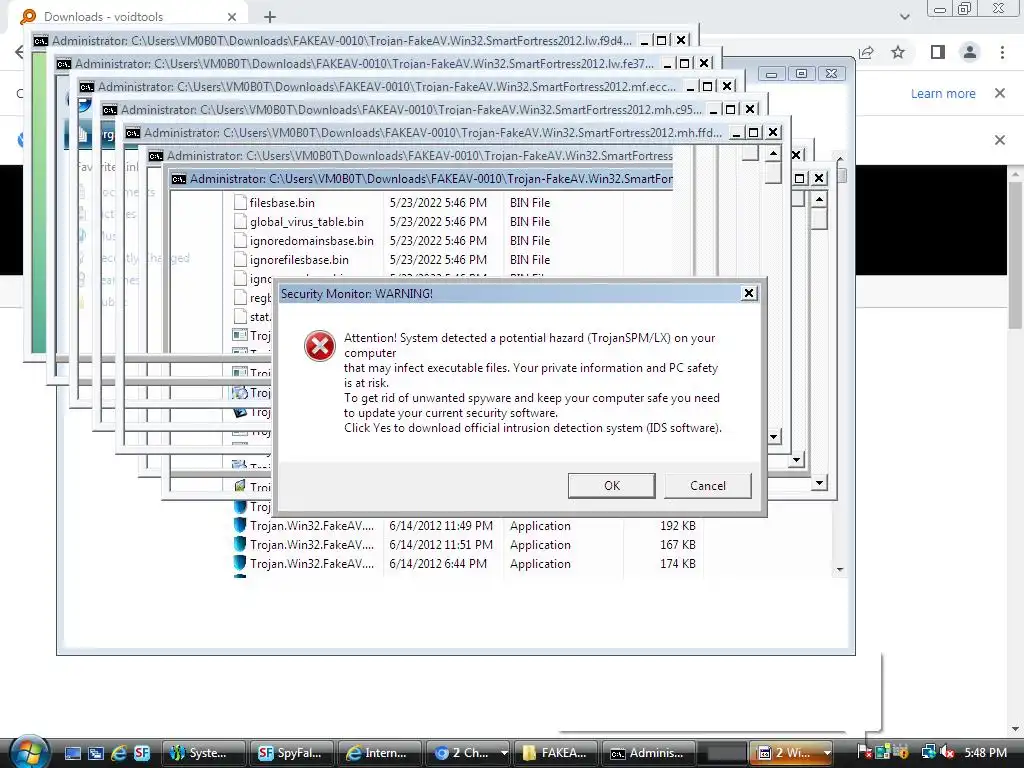Viewport: 1024px width, 768px height.
Task: Click Chrome's share page icon
Action: click(867, 52)
